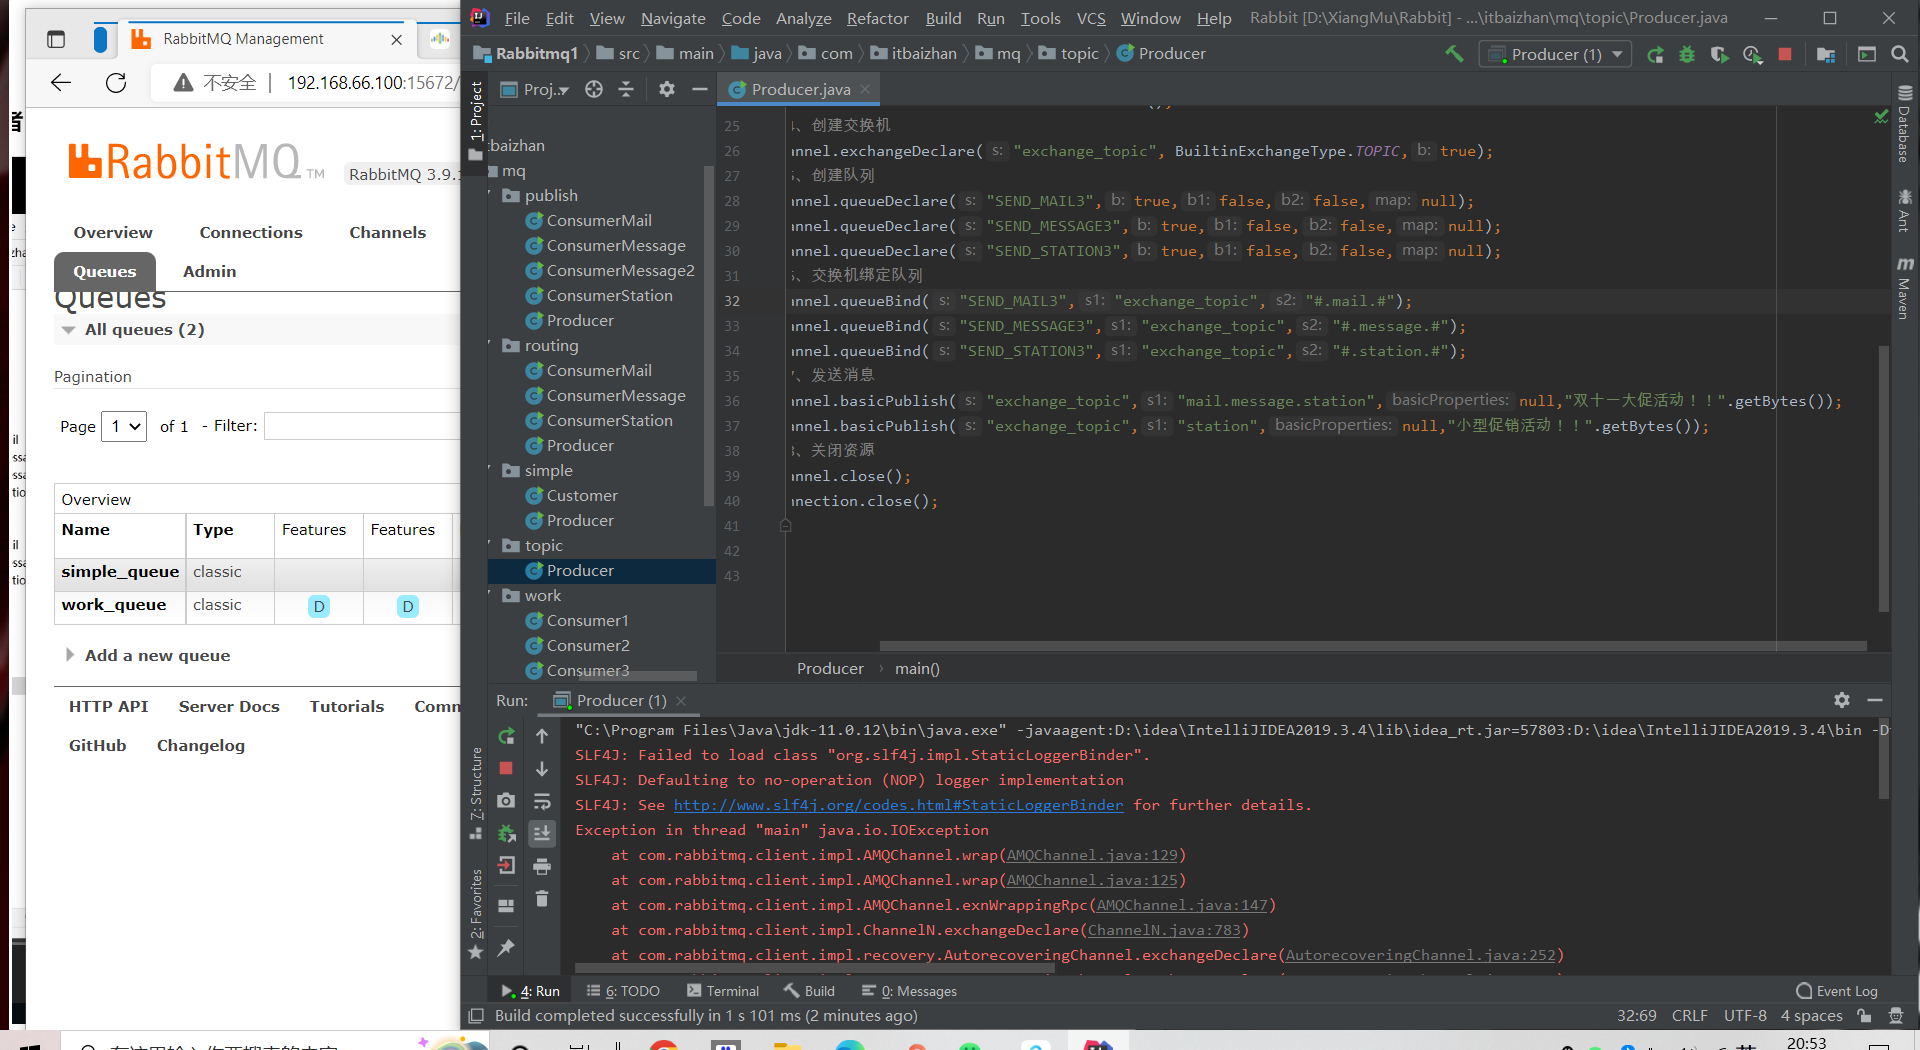The image size is (1920, 1050).
Task: Open the File menu
Action: point(517,18)
